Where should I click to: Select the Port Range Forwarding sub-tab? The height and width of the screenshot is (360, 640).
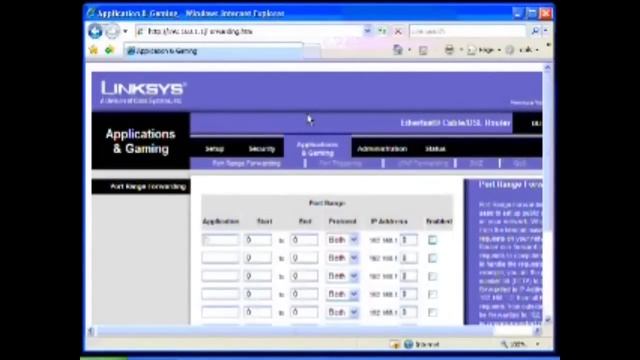(246, 163)
